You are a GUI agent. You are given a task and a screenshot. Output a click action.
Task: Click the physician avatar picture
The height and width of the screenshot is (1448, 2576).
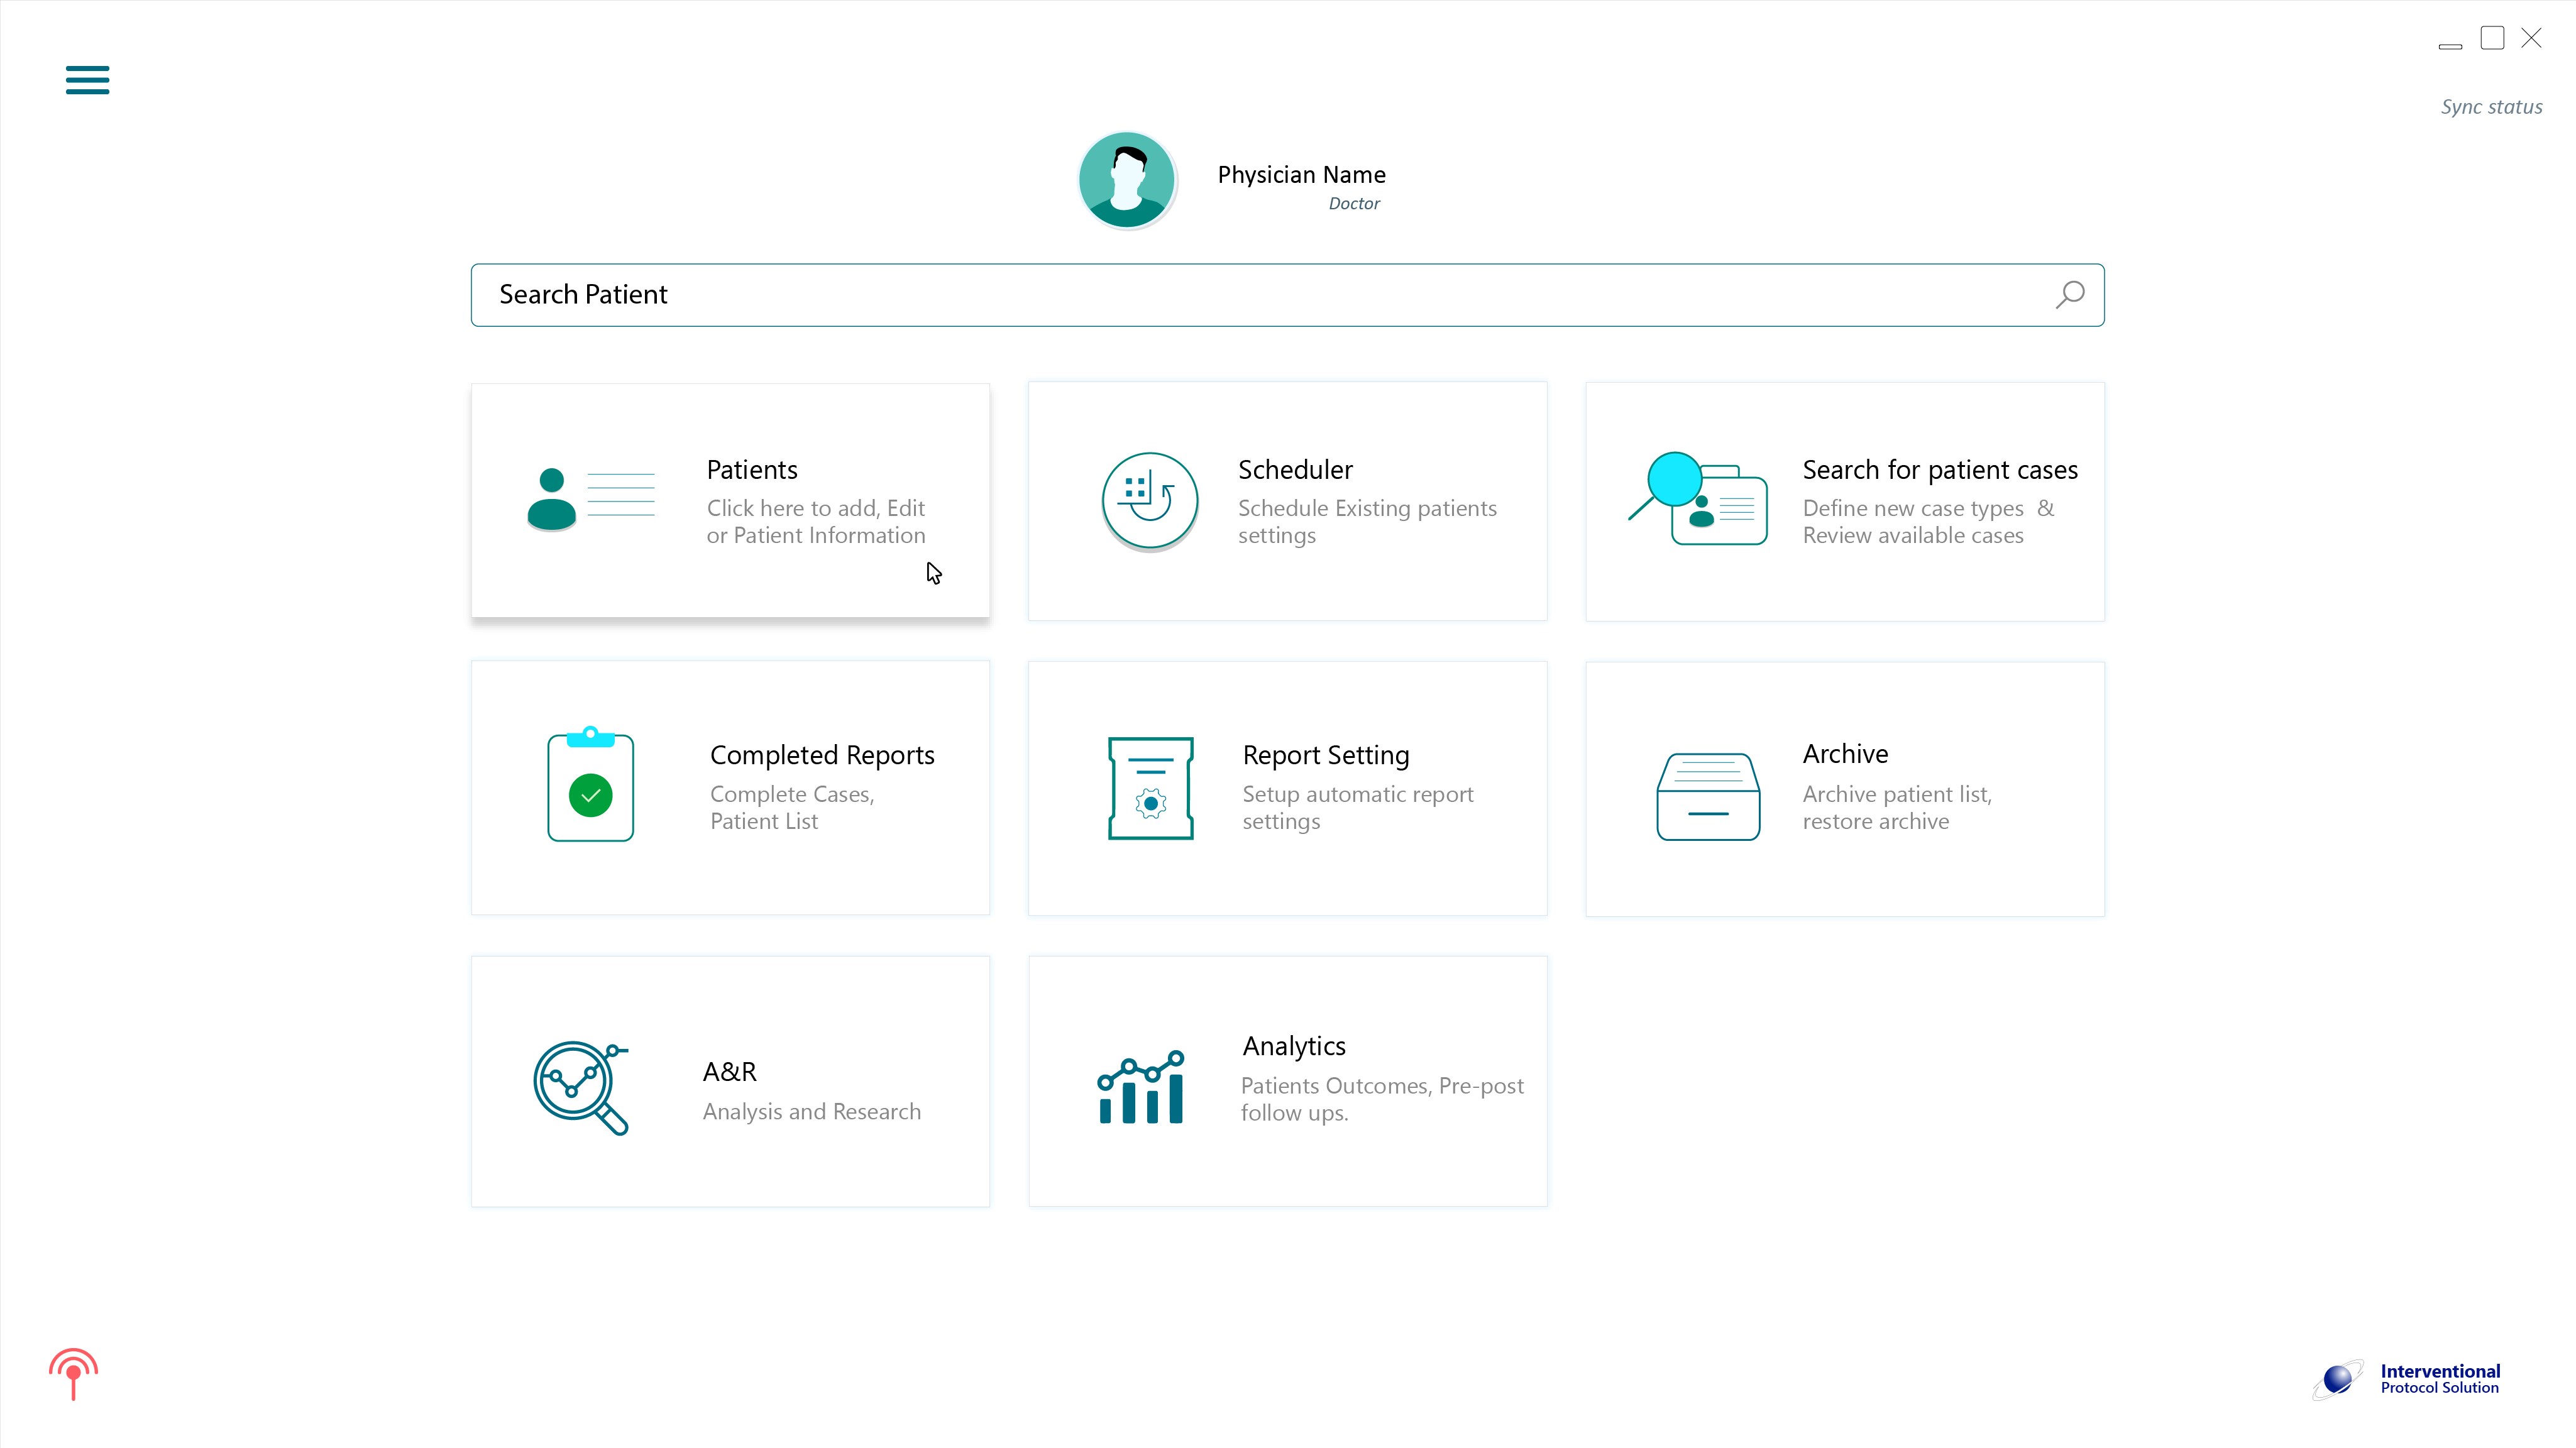coord(1126,180)
